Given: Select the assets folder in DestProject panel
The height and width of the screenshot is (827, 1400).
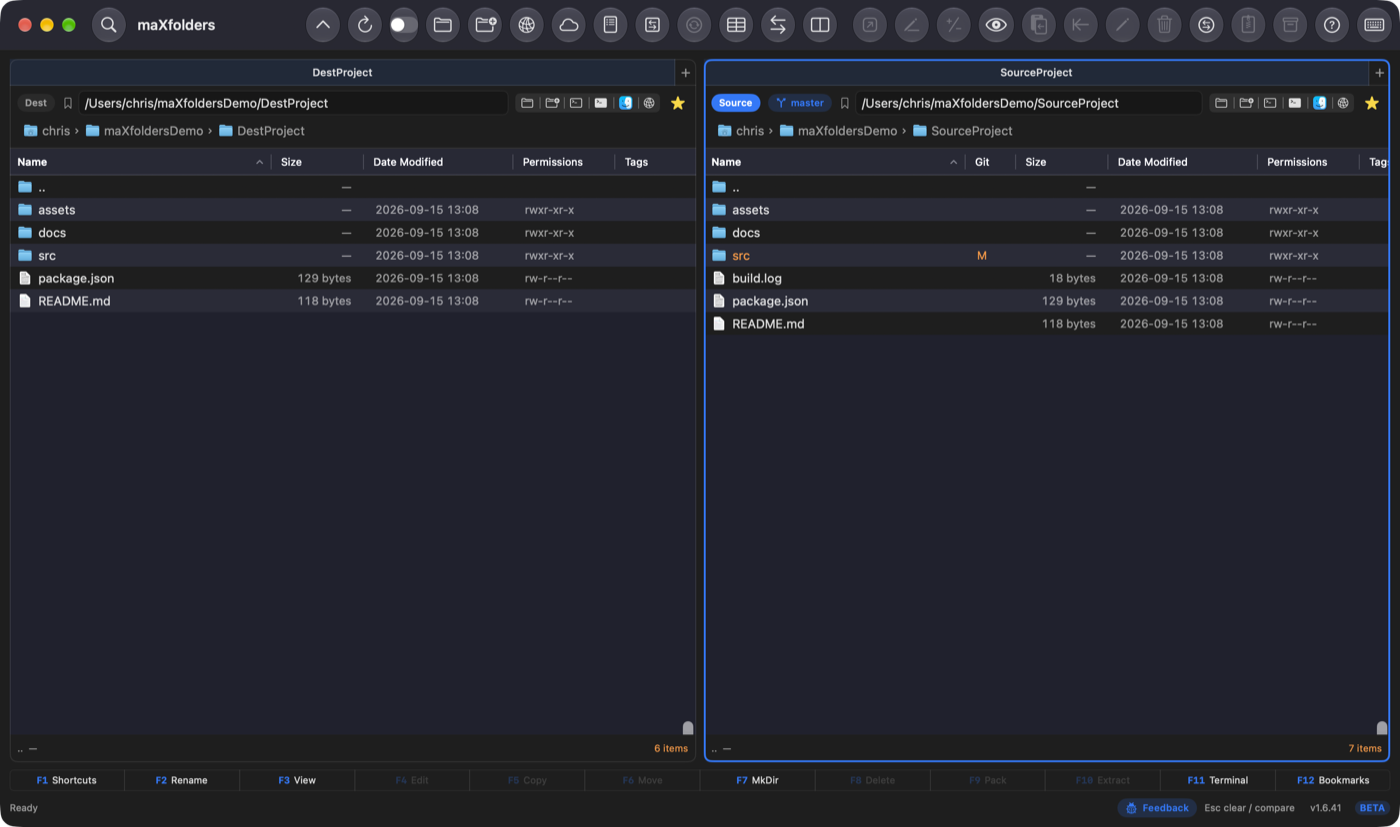Looking at the screenshot, I should pos(353,210).
